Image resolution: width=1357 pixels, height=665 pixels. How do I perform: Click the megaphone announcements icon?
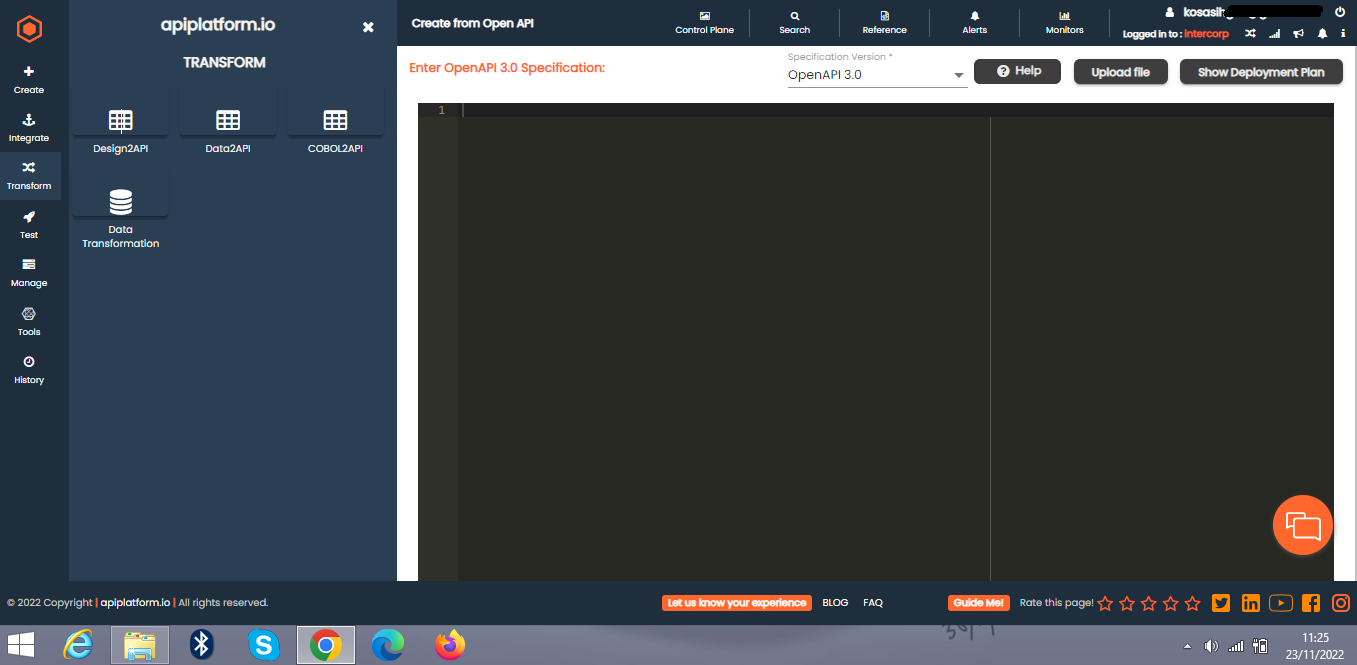1298,34
